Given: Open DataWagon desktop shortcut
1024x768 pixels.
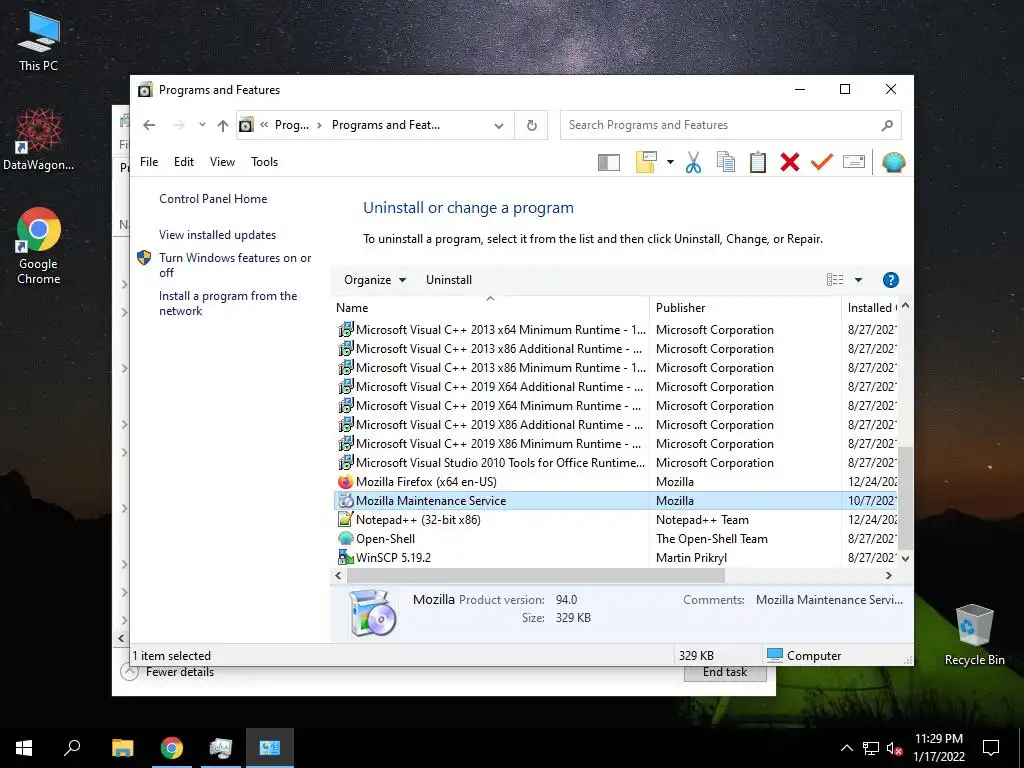Looking at the screenshot, I should [x=39, y=140].
